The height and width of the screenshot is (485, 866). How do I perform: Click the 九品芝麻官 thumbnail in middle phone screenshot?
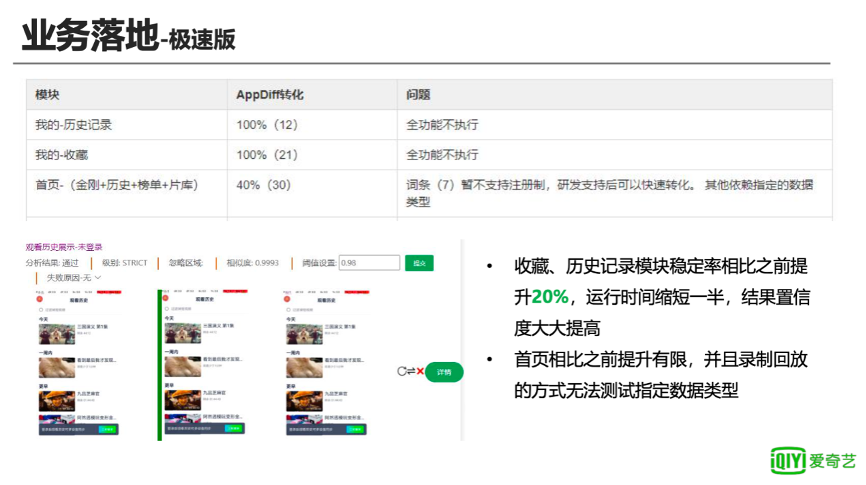pos(183,400)
